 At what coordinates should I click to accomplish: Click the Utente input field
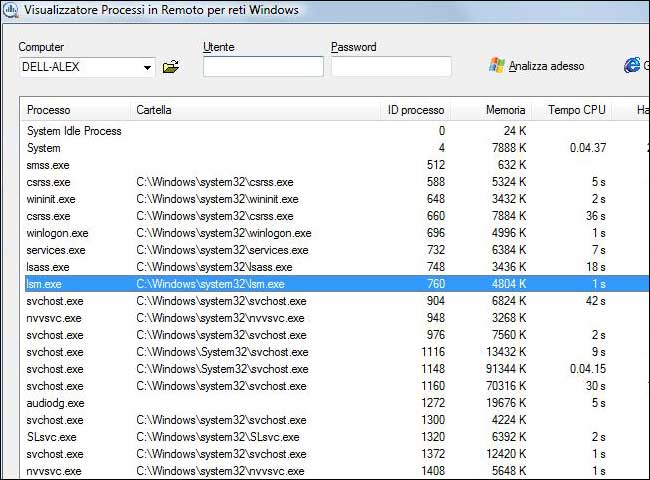pos(263,67)
